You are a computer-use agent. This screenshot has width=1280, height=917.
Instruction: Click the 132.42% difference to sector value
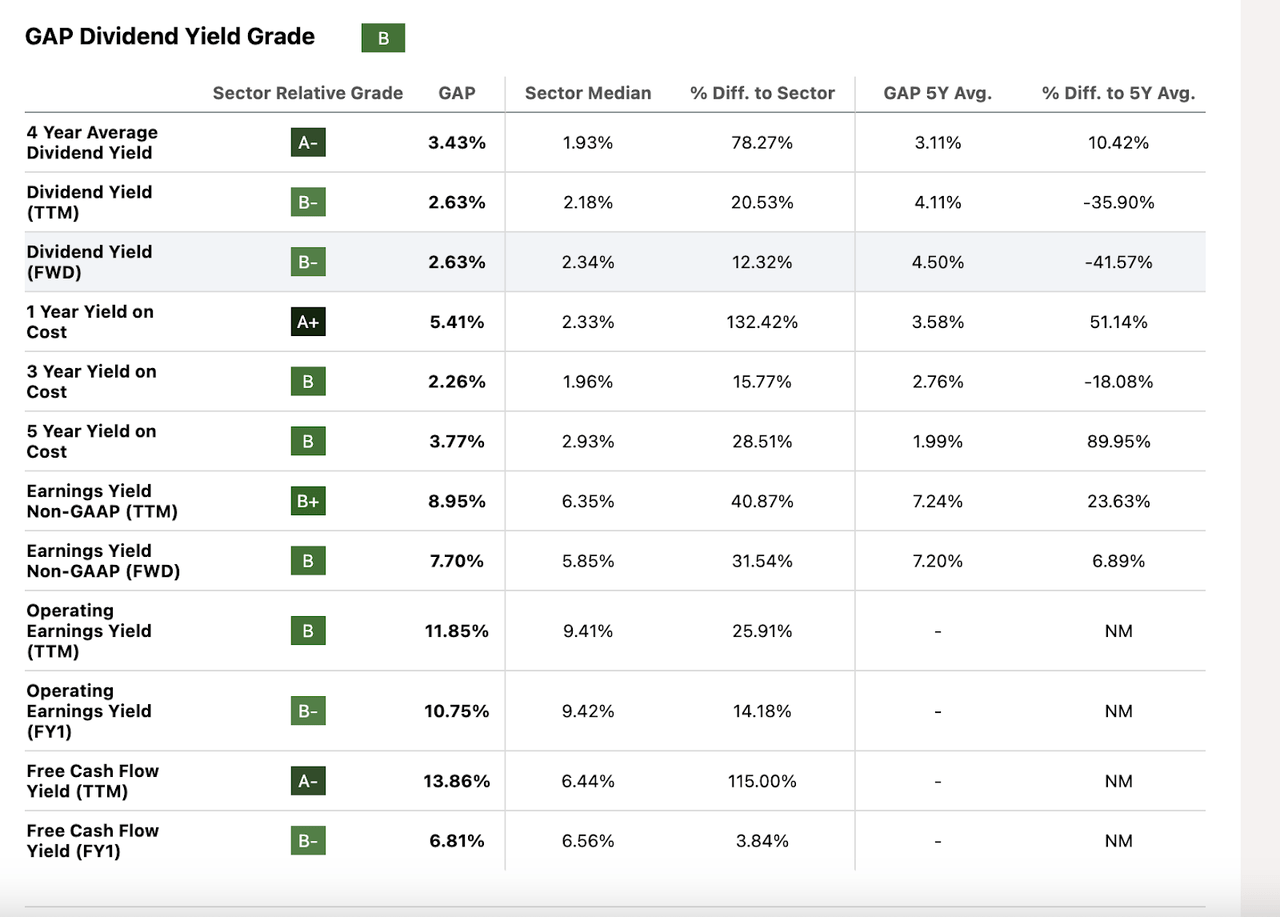(762, 322)
